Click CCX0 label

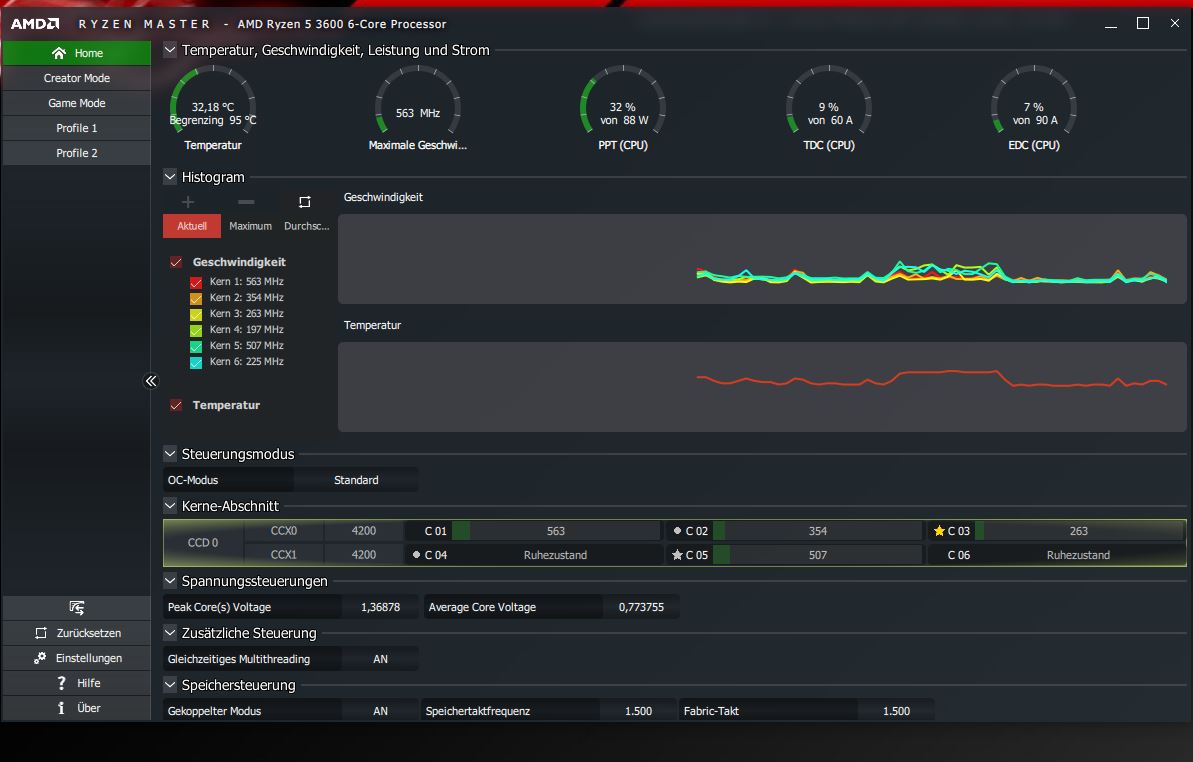[x=284, y=531]
